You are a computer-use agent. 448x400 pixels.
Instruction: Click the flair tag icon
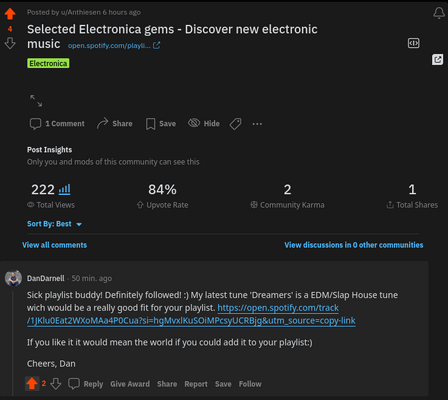tap(235, 124)
